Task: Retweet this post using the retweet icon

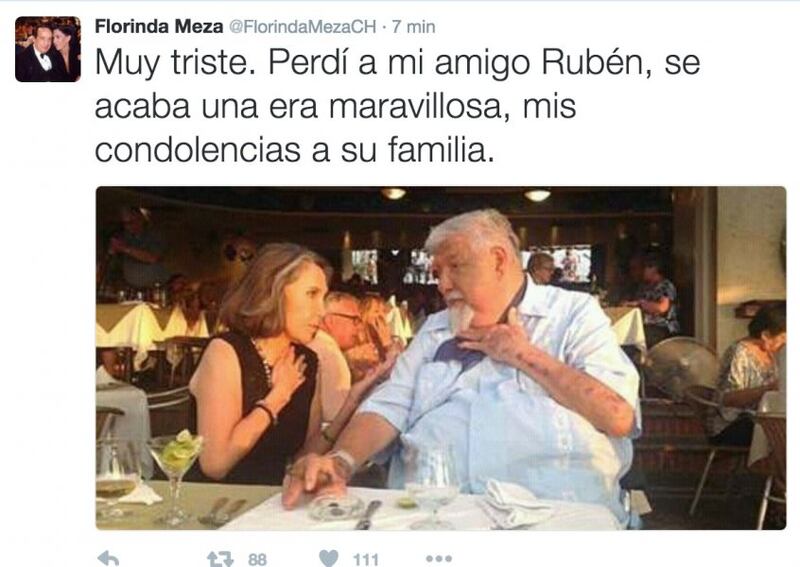Action: point(220,559)
